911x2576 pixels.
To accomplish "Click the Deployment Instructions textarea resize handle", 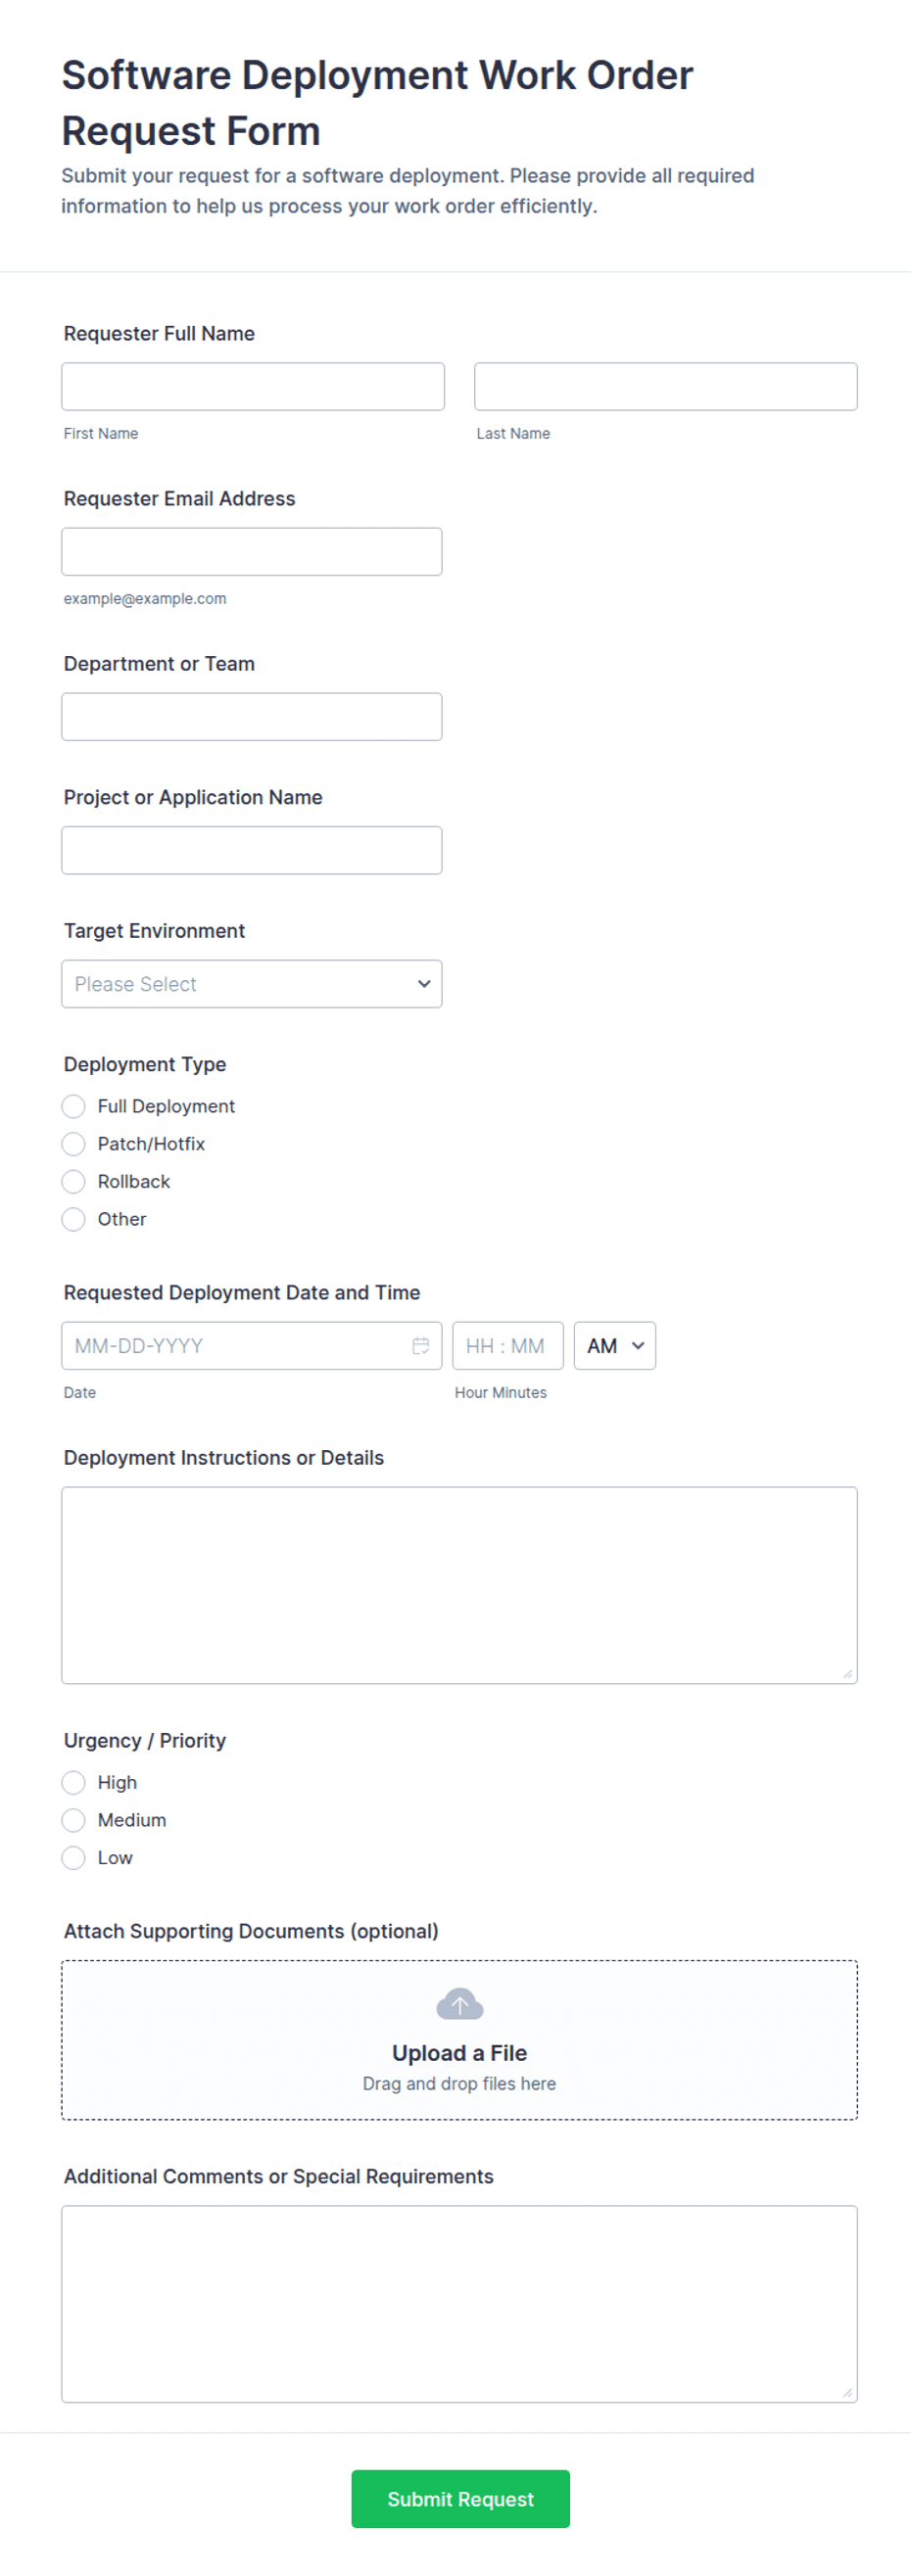I will point(847,1673).
